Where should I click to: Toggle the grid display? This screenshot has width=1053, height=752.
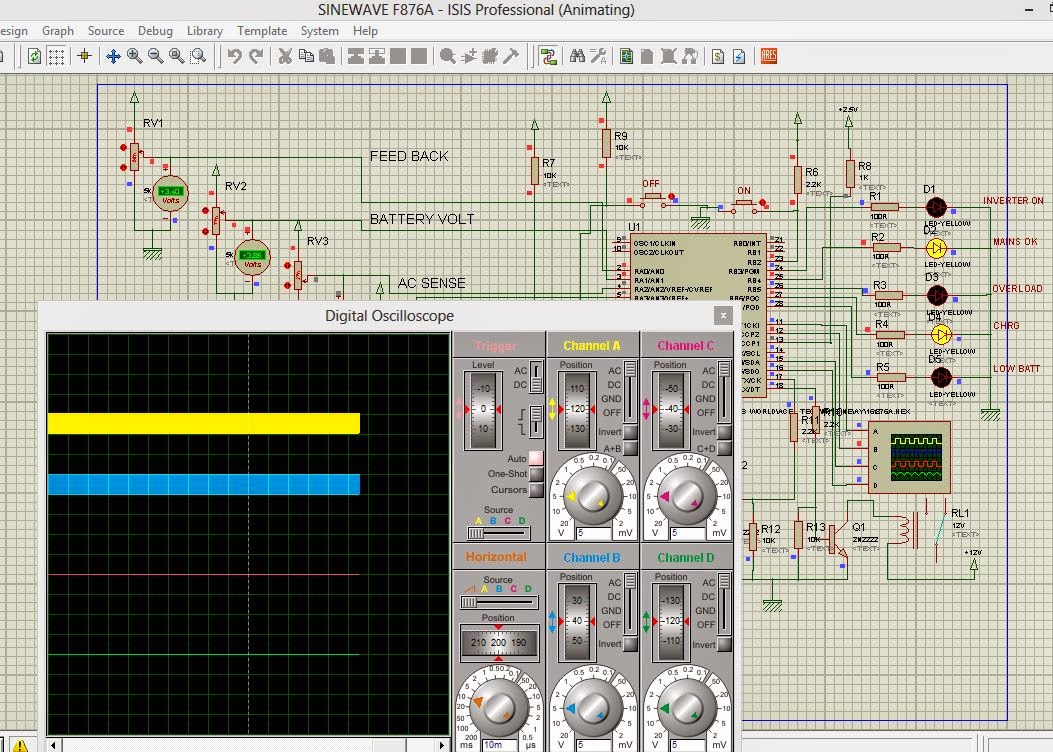[x=55, y=56]
